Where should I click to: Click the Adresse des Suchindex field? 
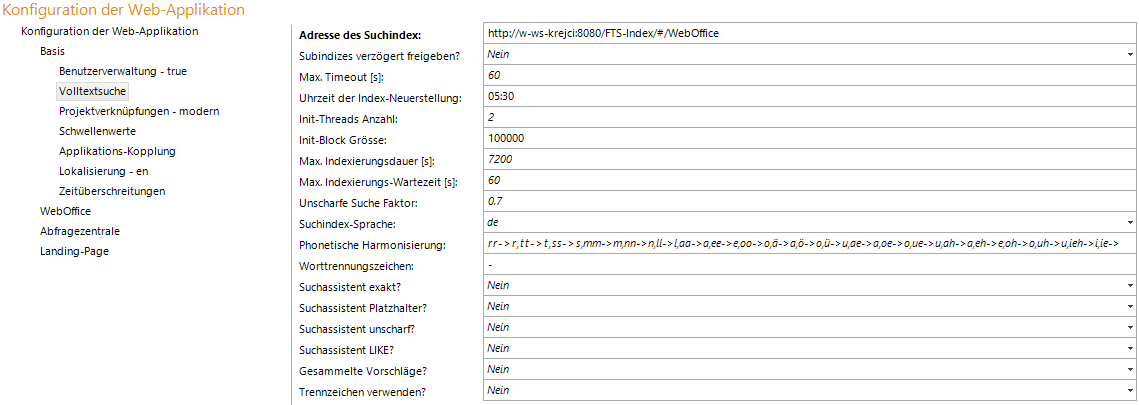coord(808,33)
